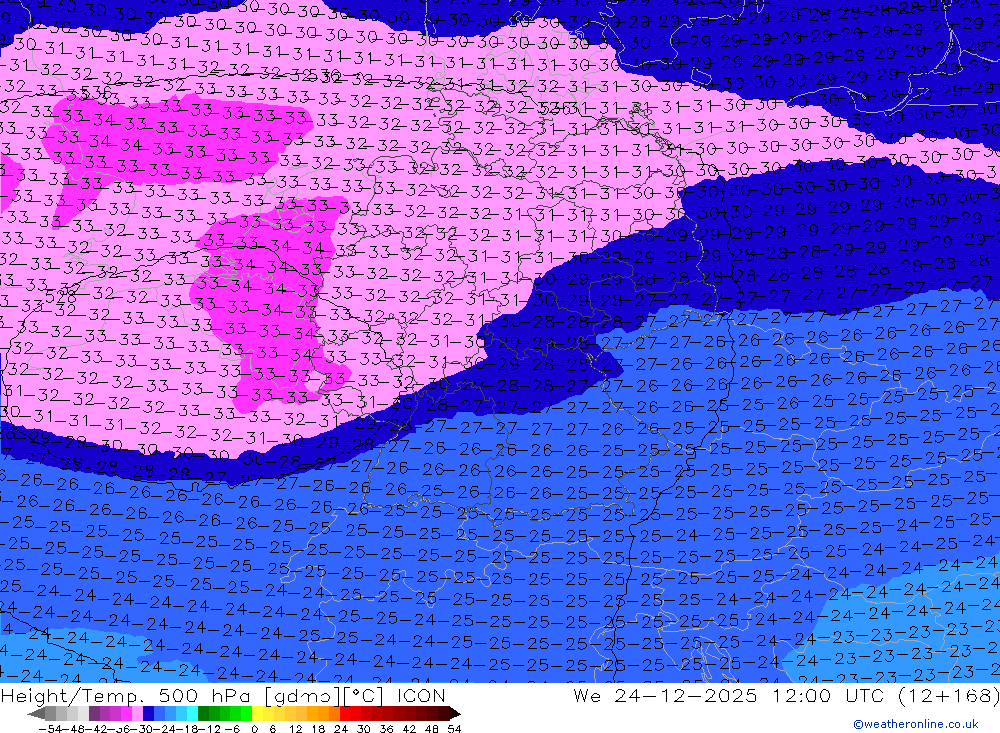Click the -54 label under the legend

(x=47, y=728)
